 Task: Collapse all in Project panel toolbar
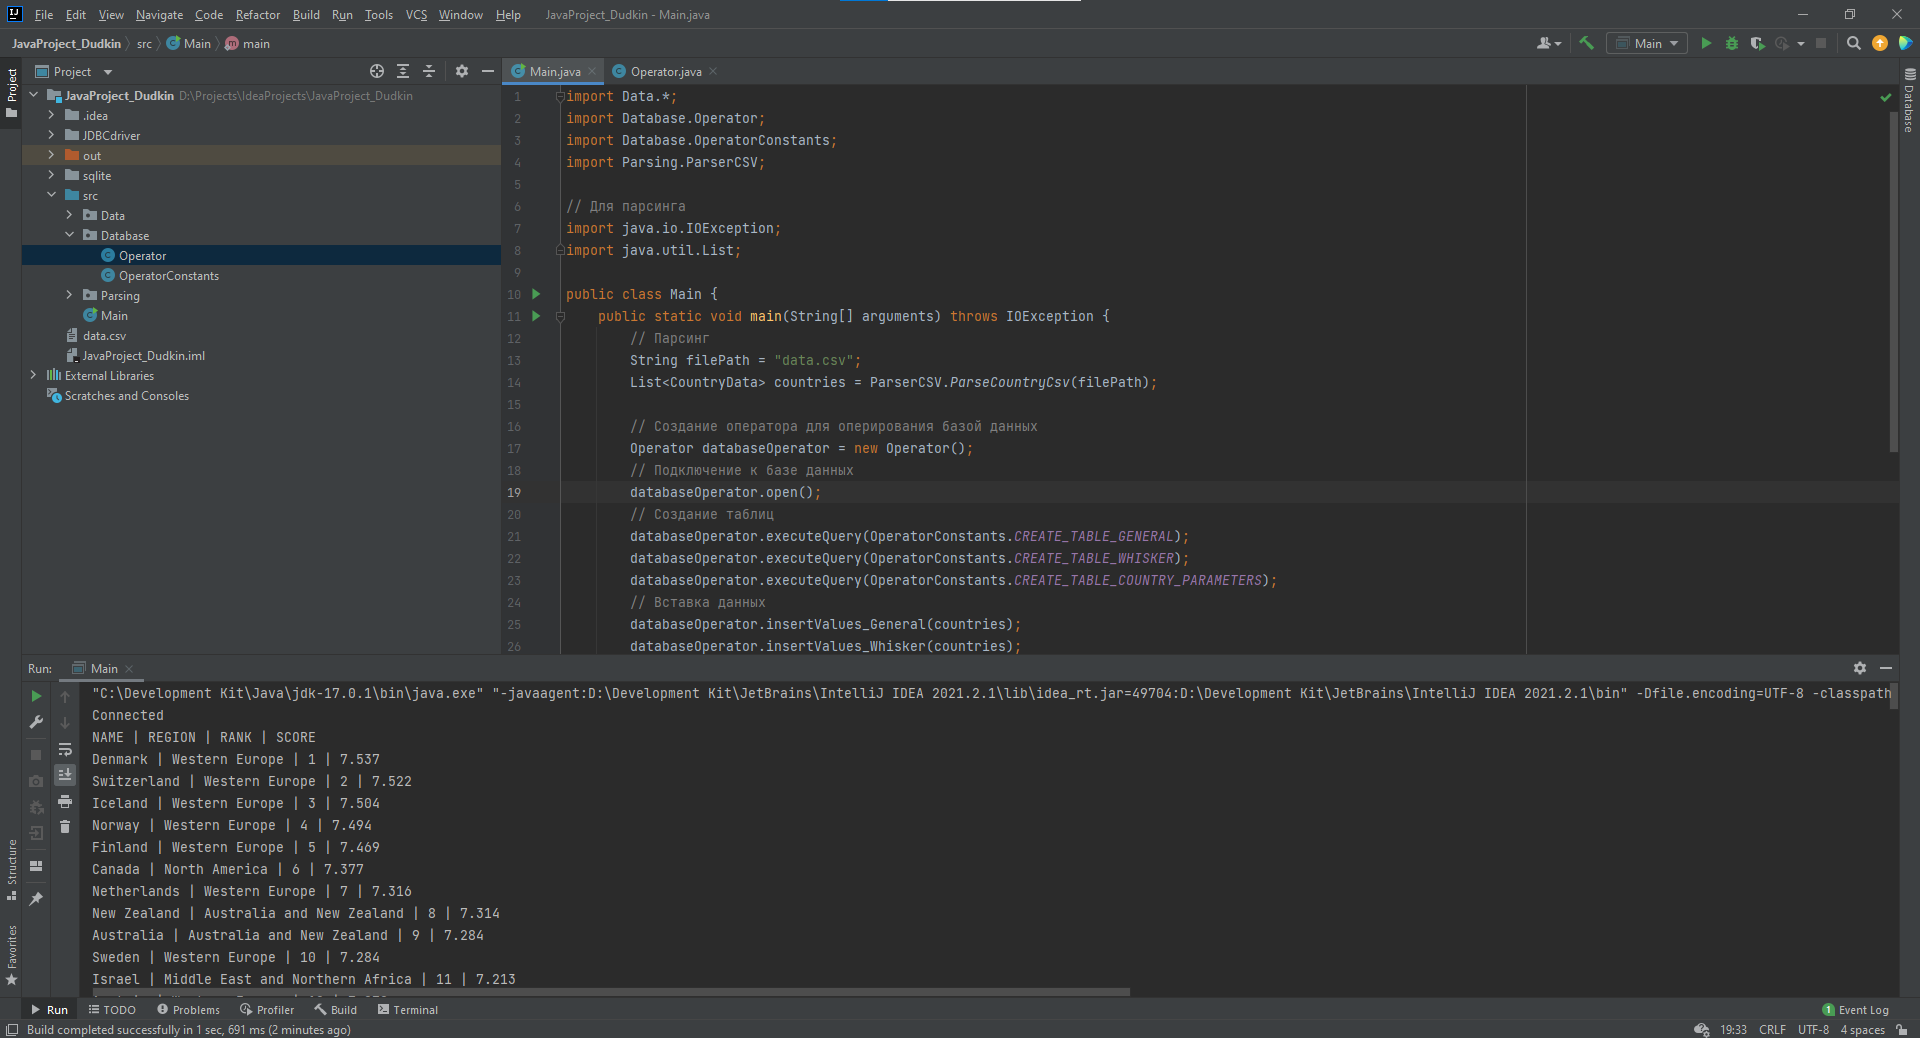coord(429,71)
